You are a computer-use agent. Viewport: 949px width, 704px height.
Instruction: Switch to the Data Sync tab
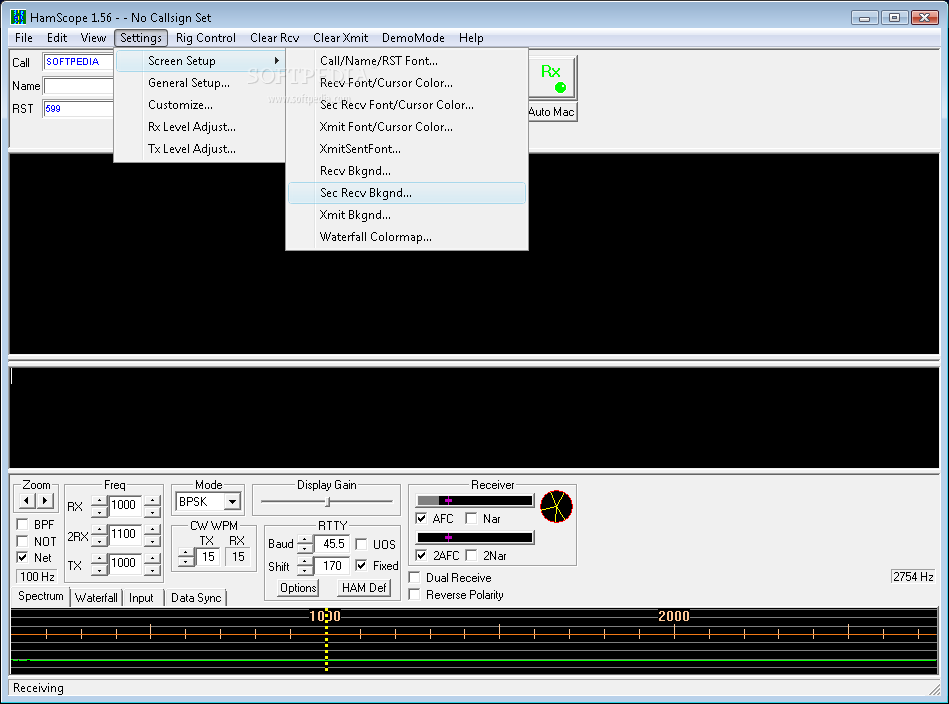[x=196, y=597]
